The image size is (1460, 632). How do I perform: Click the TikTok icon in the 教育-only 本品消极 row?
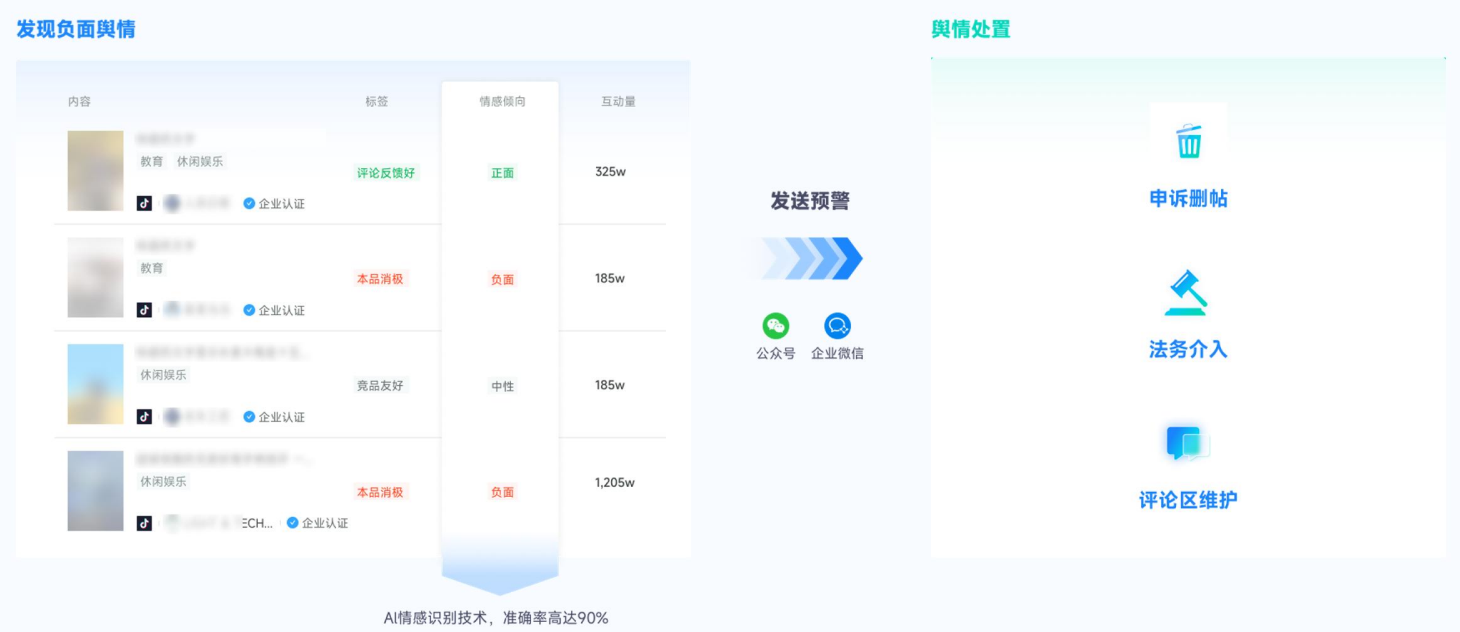click(144, 310)
